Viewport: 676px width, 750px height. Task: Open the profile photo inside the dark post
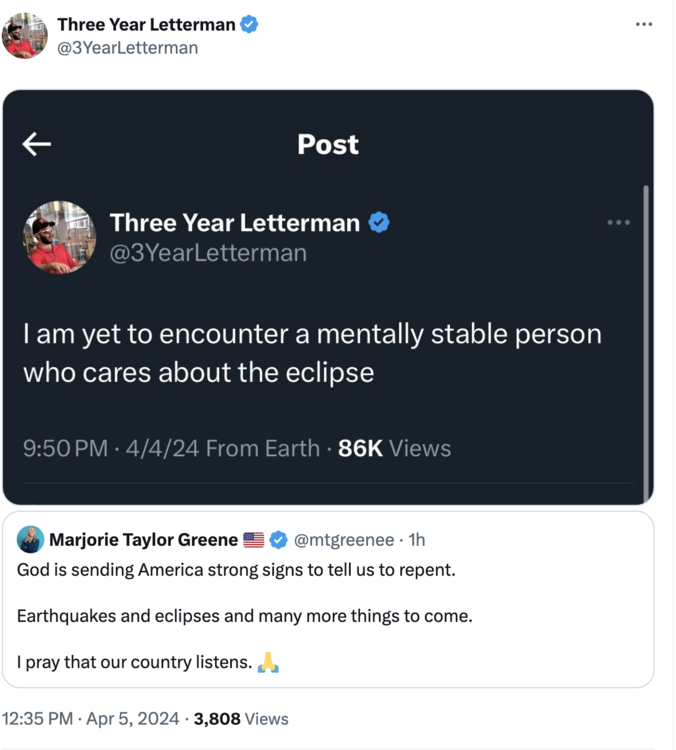(60, 237)
